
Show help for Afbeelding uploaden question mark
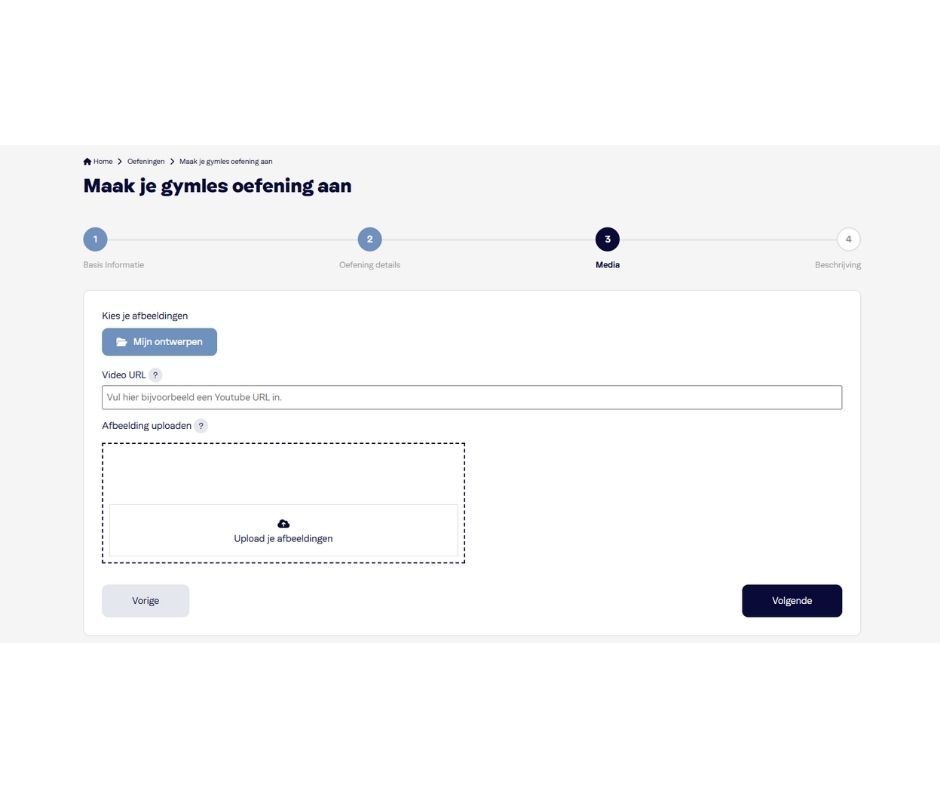point(201,426)
